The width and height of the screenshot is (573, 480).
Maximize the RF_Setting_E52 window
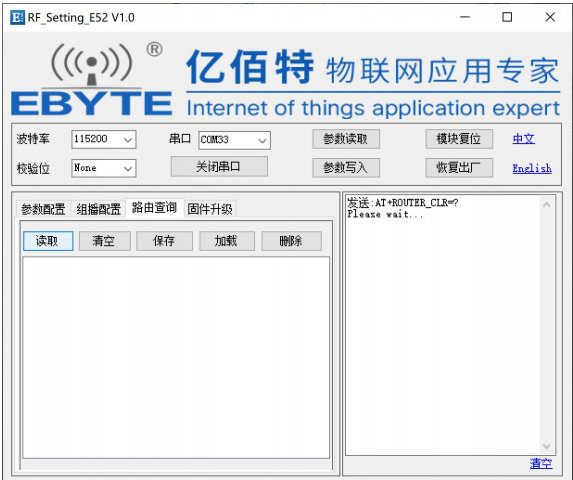(507, 17)
